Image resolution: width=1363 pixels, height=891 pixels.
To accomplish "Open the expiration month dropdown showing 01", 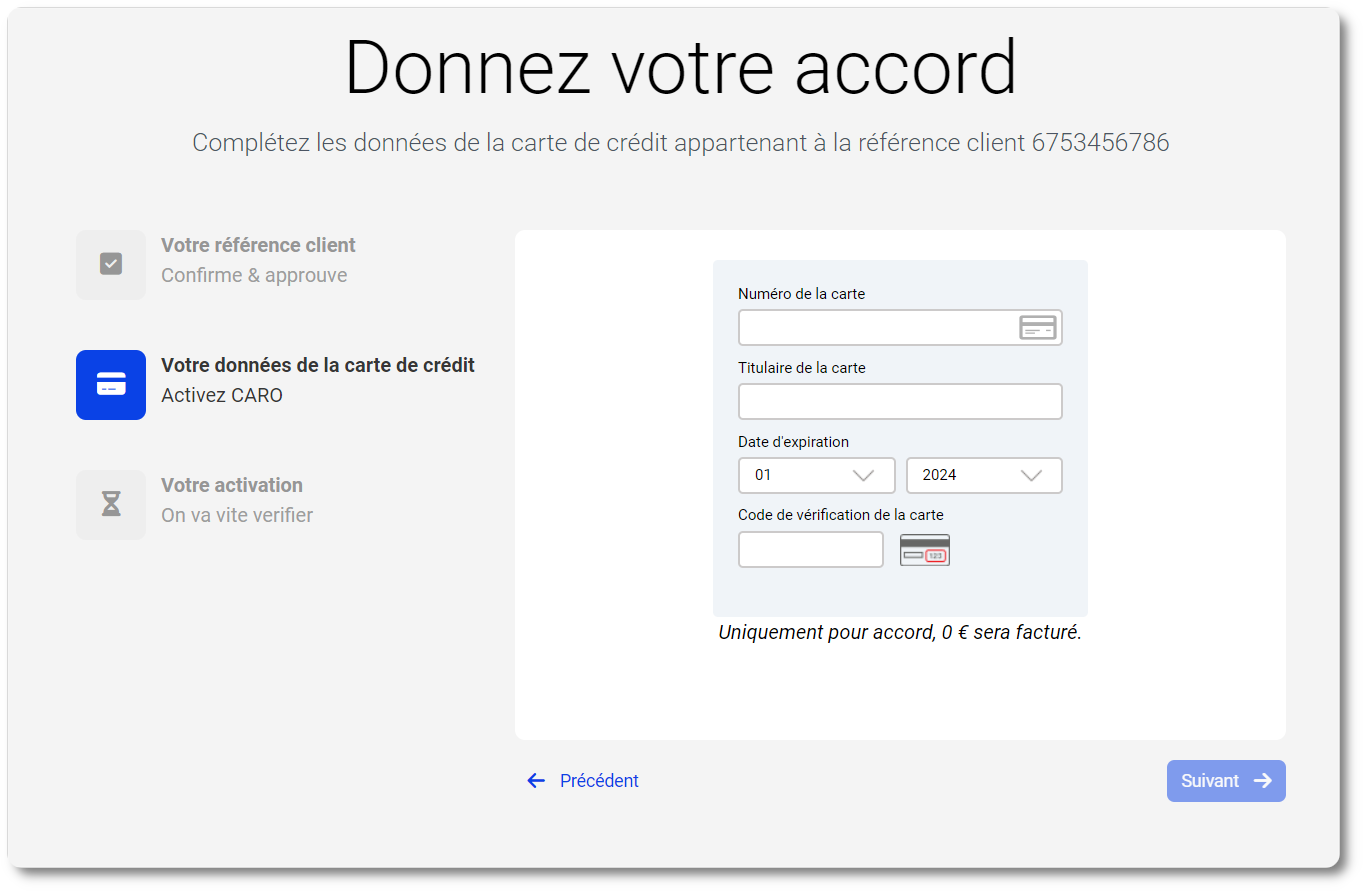I will click(817, 476).
